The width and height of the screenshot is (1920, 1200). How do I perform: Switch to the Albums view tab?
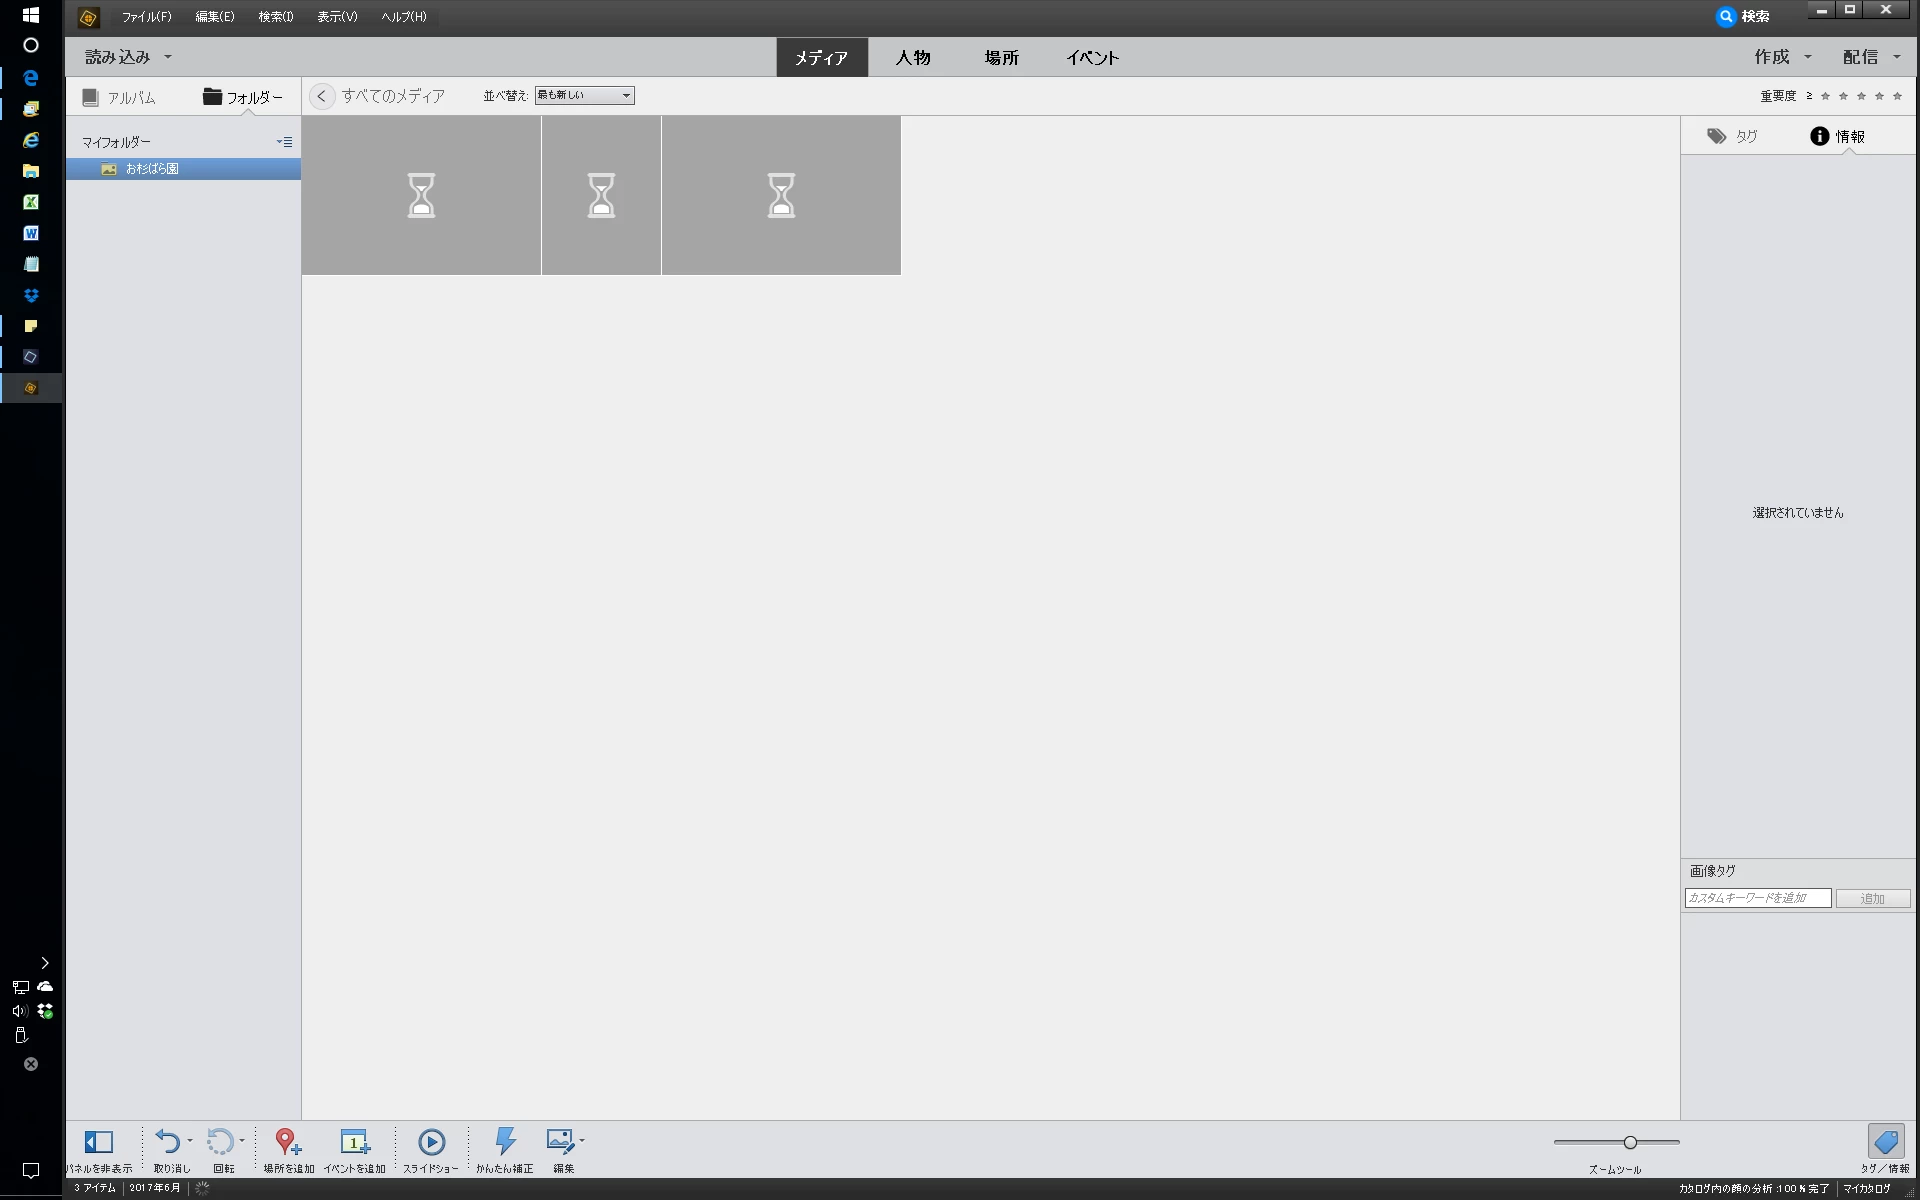click(x=119, y=97)
